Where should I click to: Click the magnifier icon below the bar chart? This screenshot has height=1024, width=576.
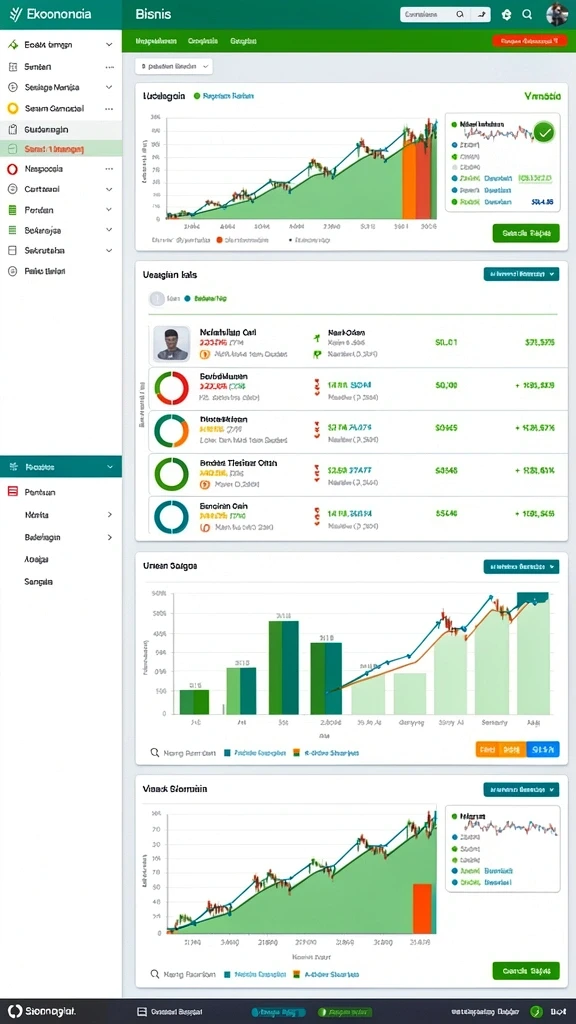click(x=154, y=752)
